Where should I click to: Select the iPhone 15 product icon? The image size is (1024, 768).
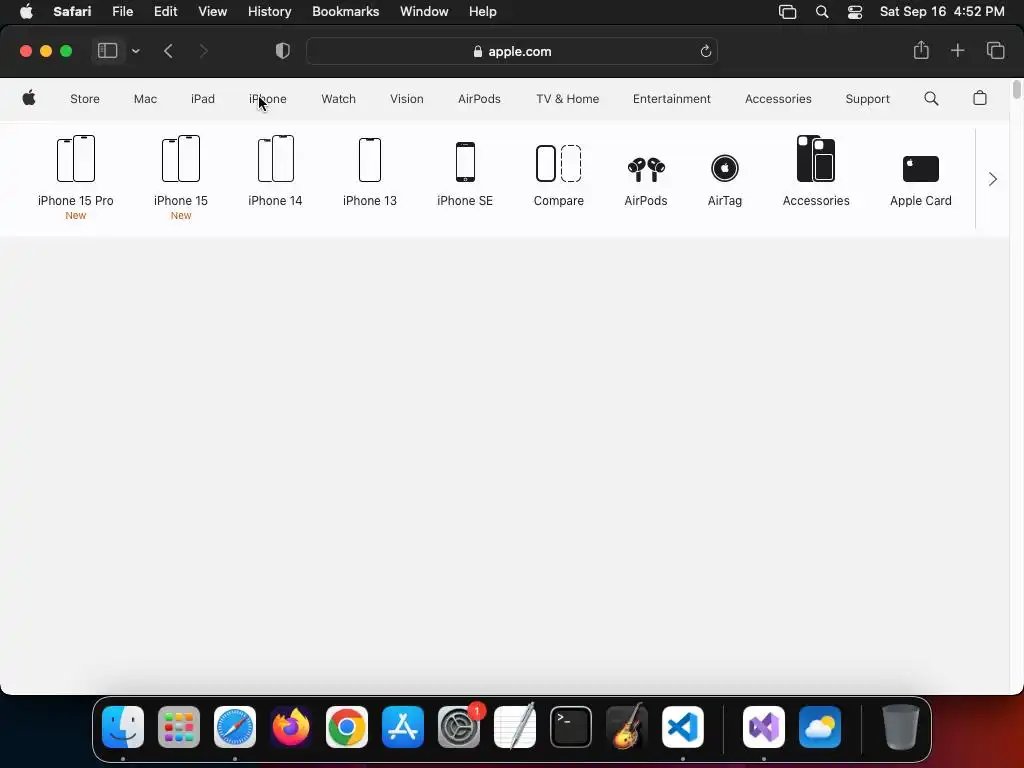coord(181,159)
